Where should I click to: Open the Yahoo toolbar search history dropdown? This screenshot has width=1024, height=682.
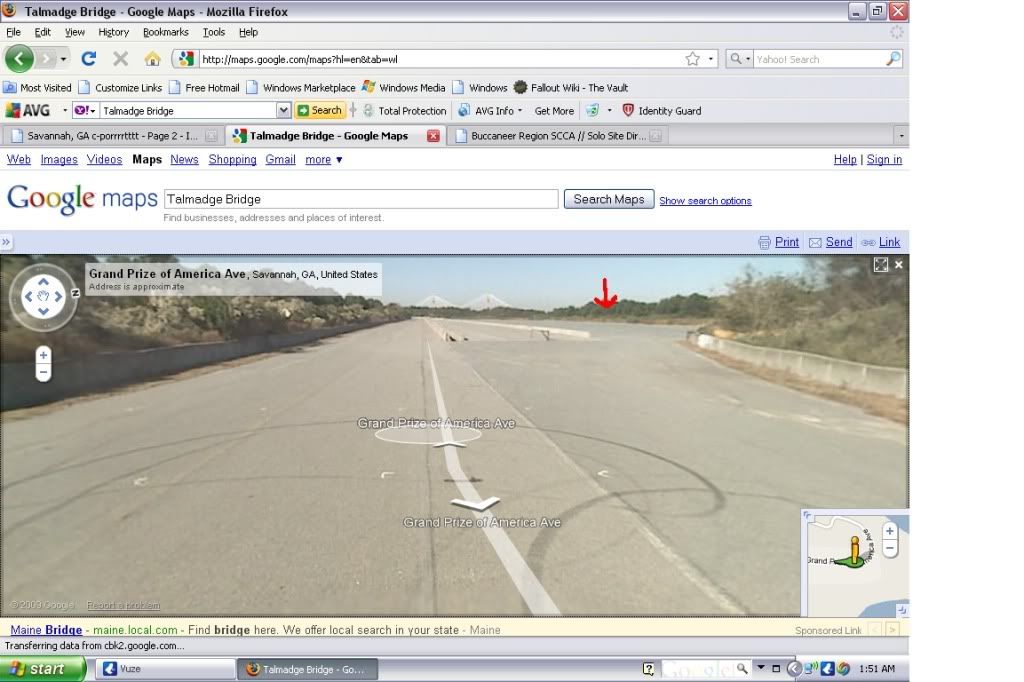(283, 111)
